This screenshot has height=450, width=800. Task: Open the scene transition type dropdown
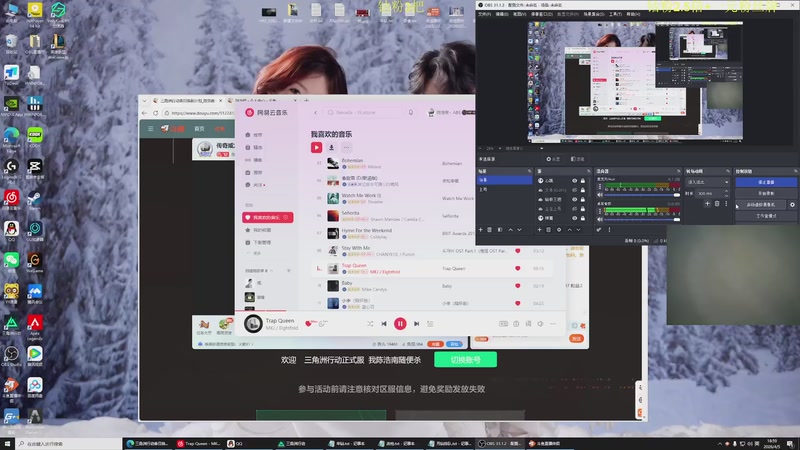[x=708, y=182]
